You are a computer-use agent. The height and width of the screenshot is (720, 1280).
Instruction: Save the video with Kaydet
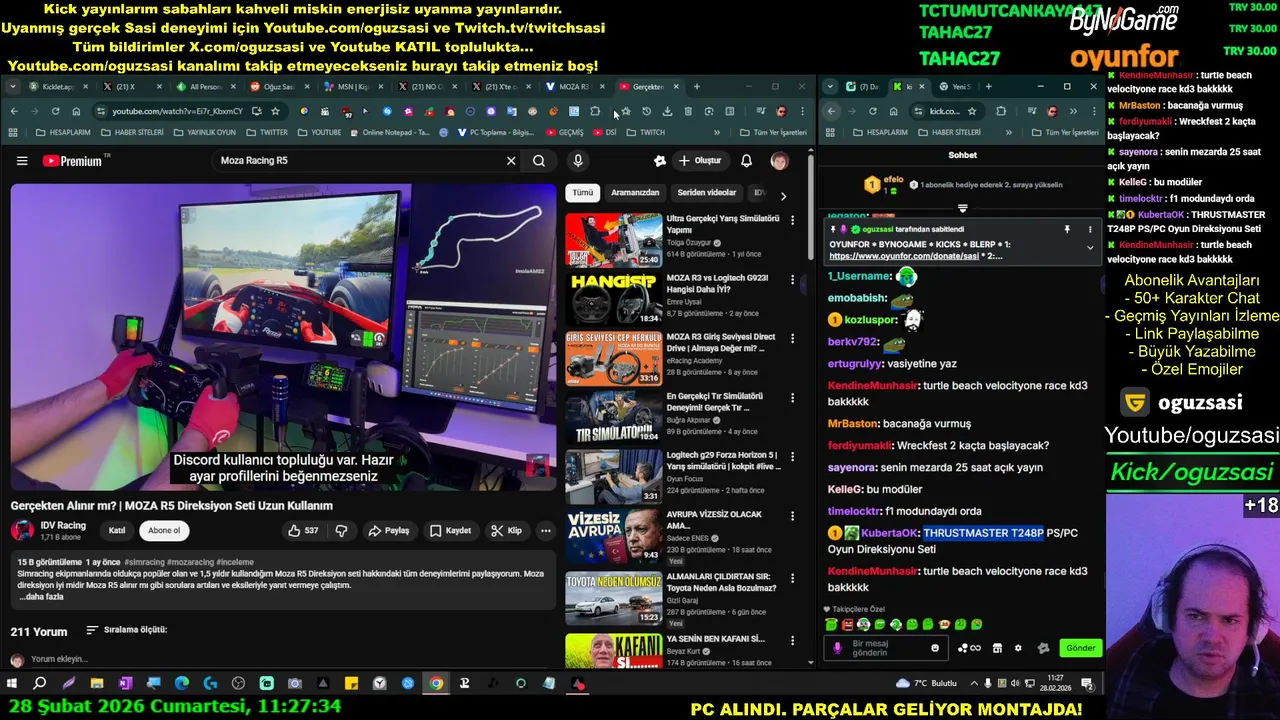pos(450,531)
